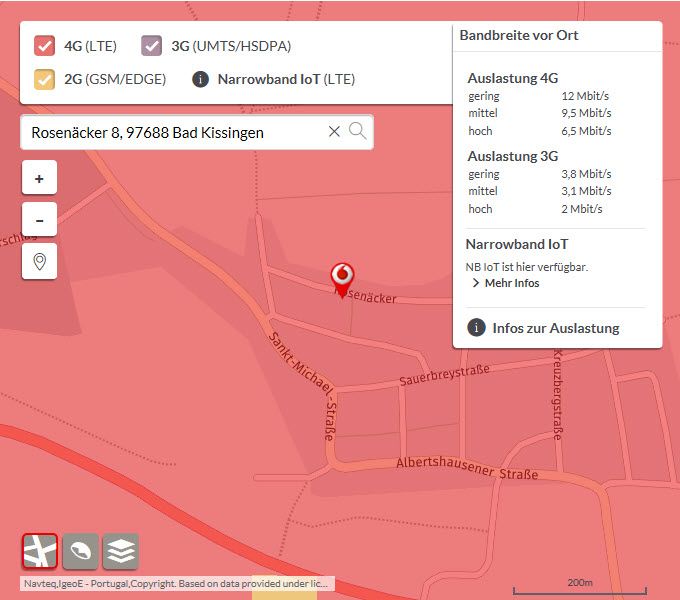Uncheck the 4G (LTE) checkbox
The height and width of the screenshot is (600, 680).
pos(44,46)
